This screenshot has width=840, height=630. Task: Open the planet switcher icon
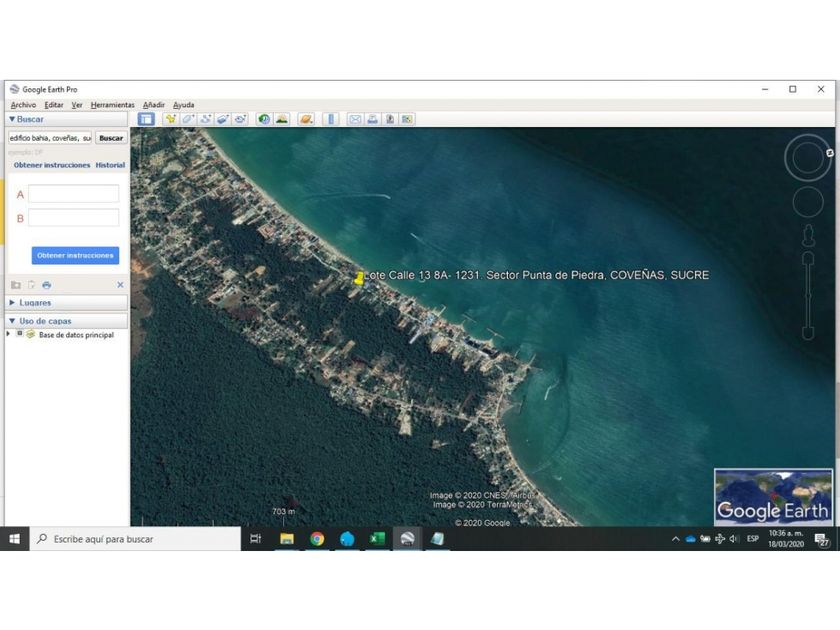point(306,119)
